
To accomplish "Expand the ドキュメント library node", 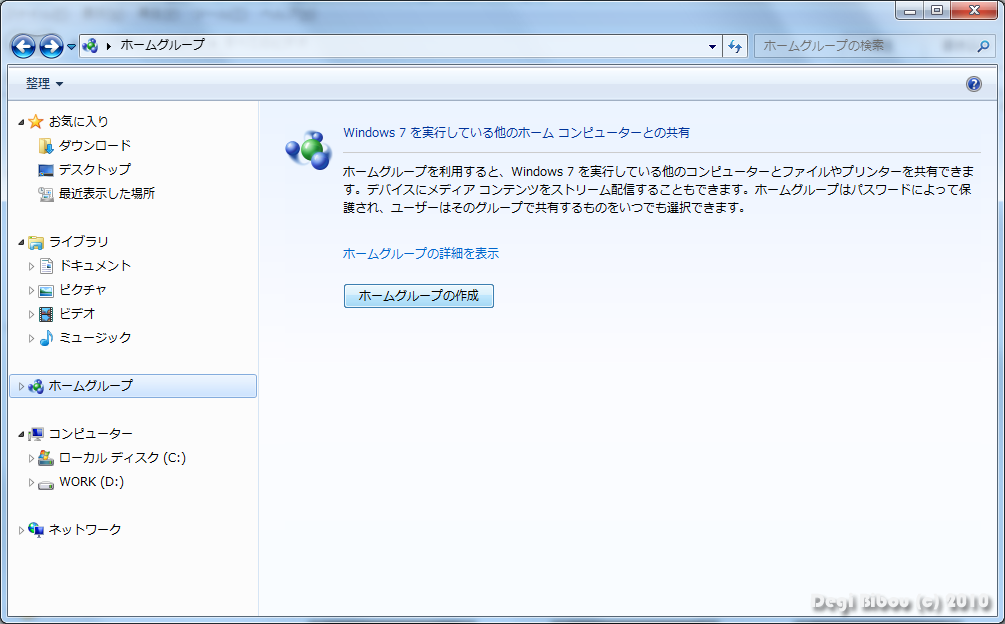I will click(31, 266).
